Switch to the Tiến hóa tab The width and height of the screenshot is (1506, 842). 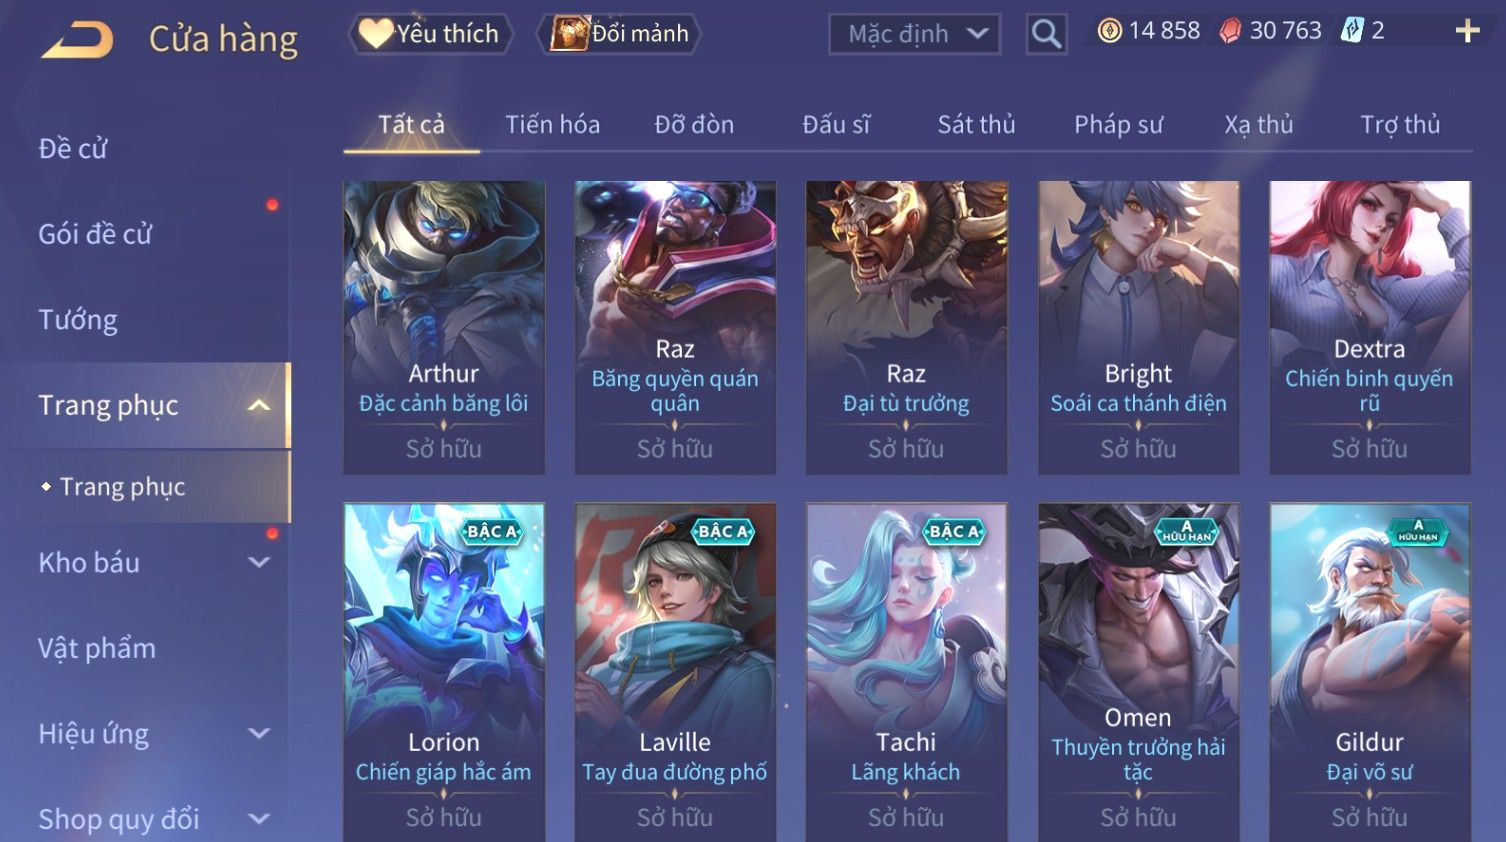[552, 125]
